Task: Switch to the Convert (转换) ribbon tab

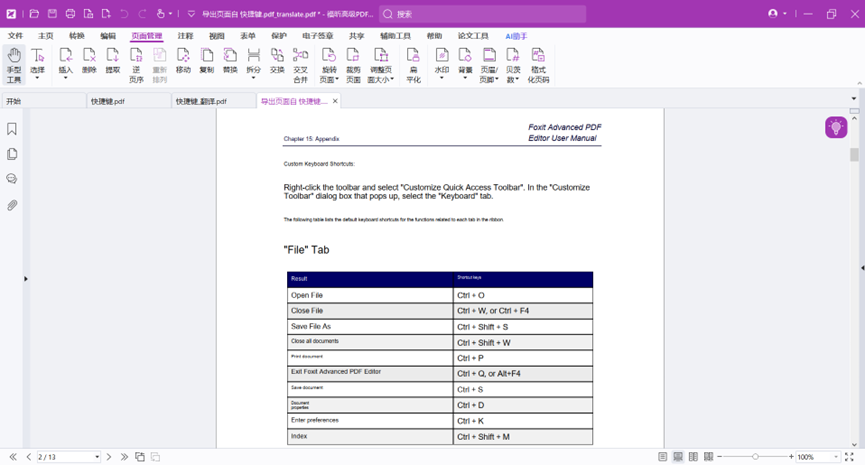Action: 77,36
